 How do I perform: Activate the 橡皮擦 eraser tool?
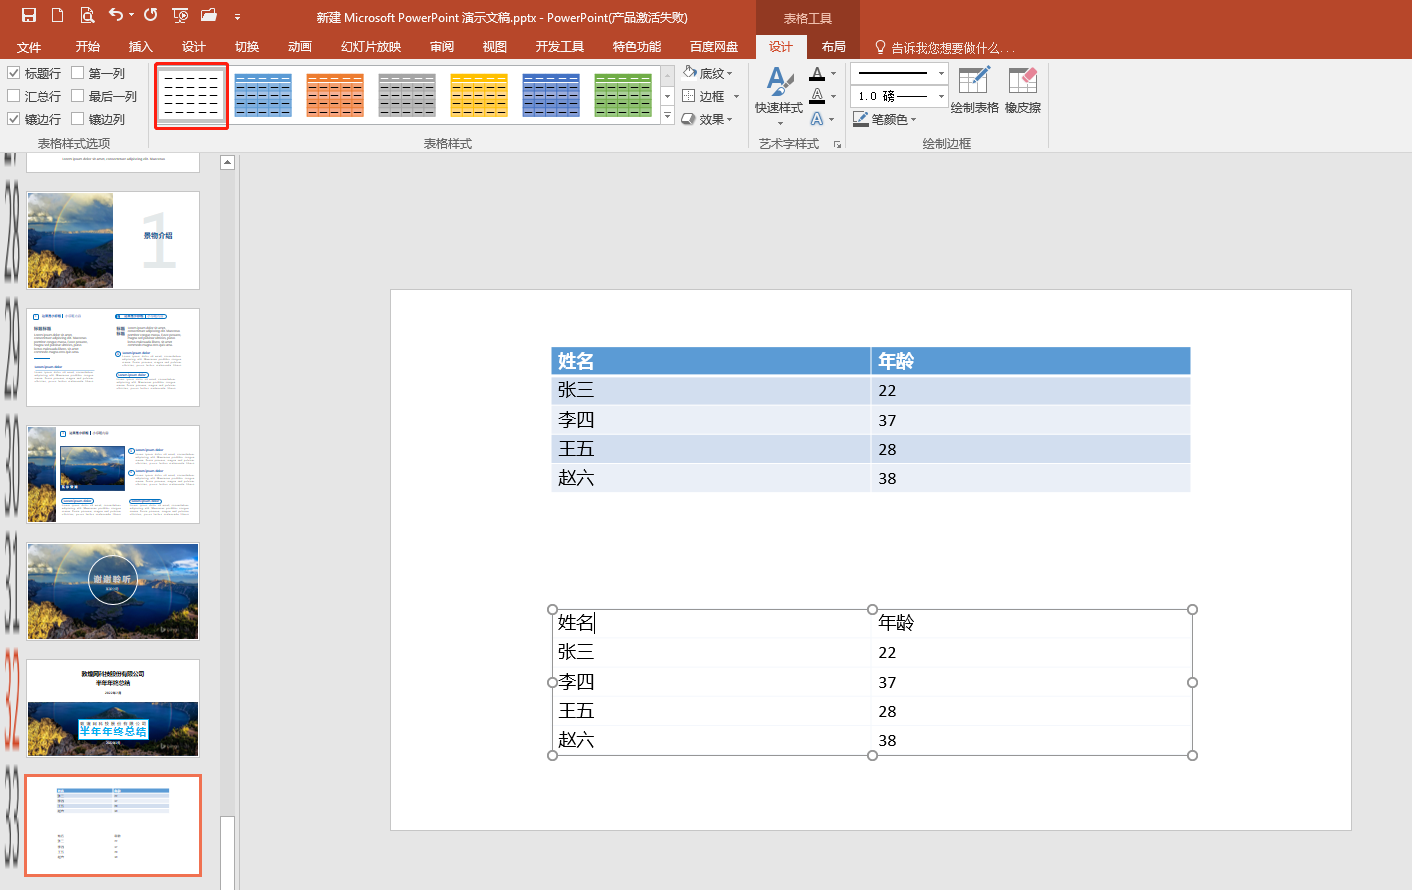[1023, 90]
